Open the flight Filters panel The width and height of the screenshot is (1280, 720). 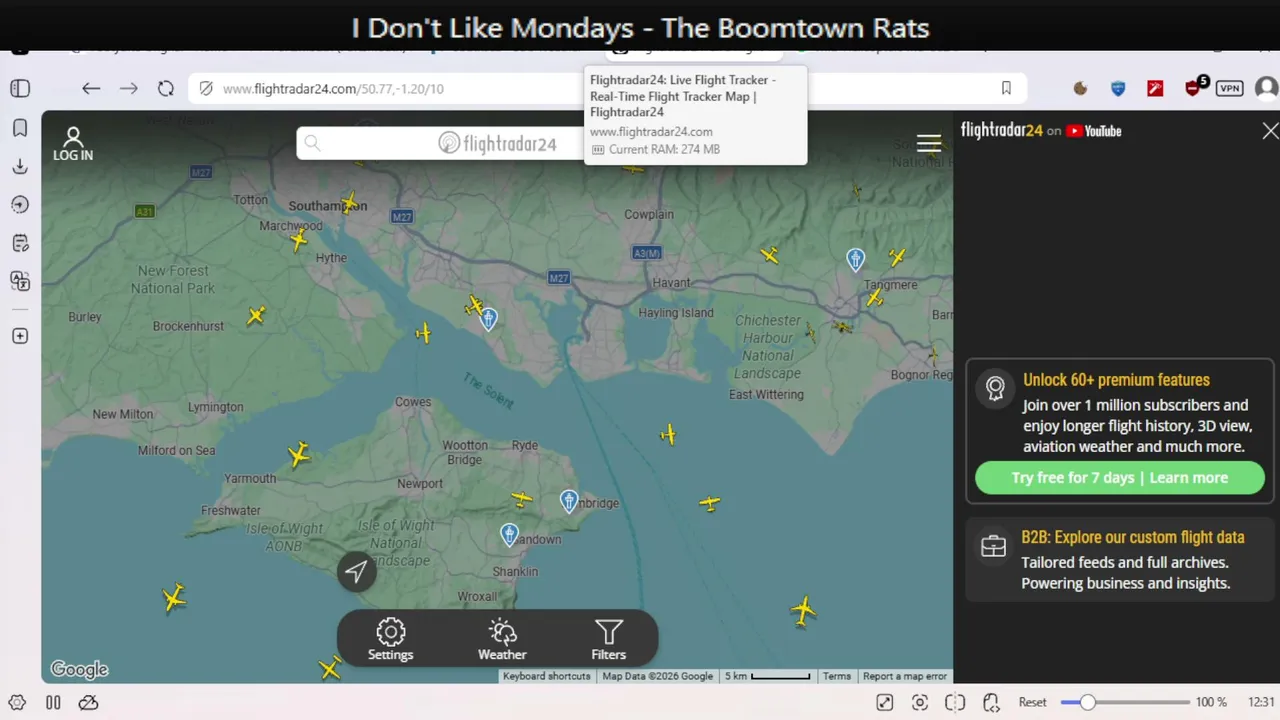[608, 639]
